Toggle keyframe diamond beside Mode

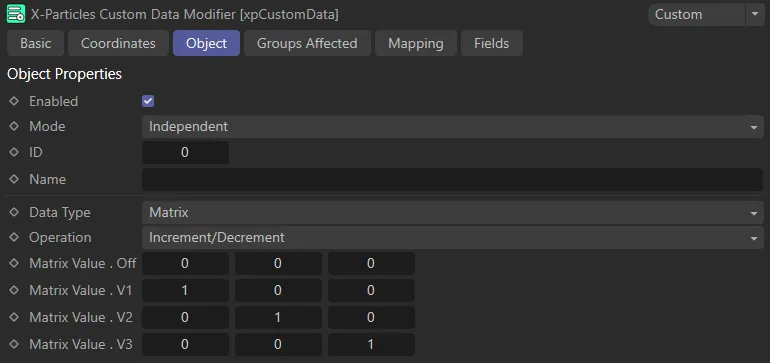tap(14, 126)
